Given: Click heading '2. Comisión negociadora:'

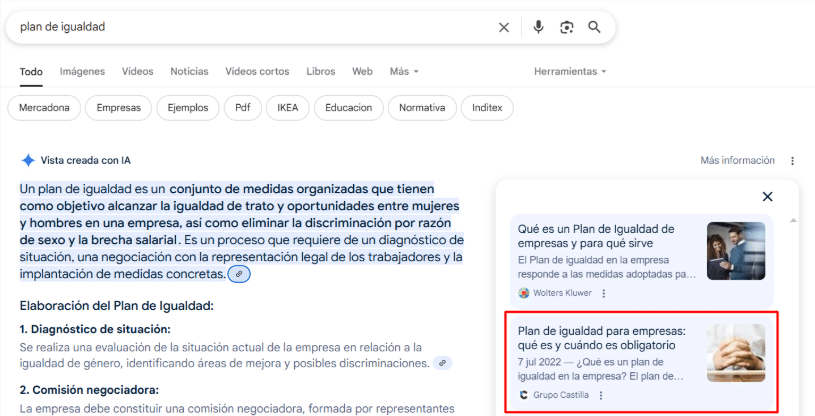Looking at the screenshot, I should pos(89,390).
